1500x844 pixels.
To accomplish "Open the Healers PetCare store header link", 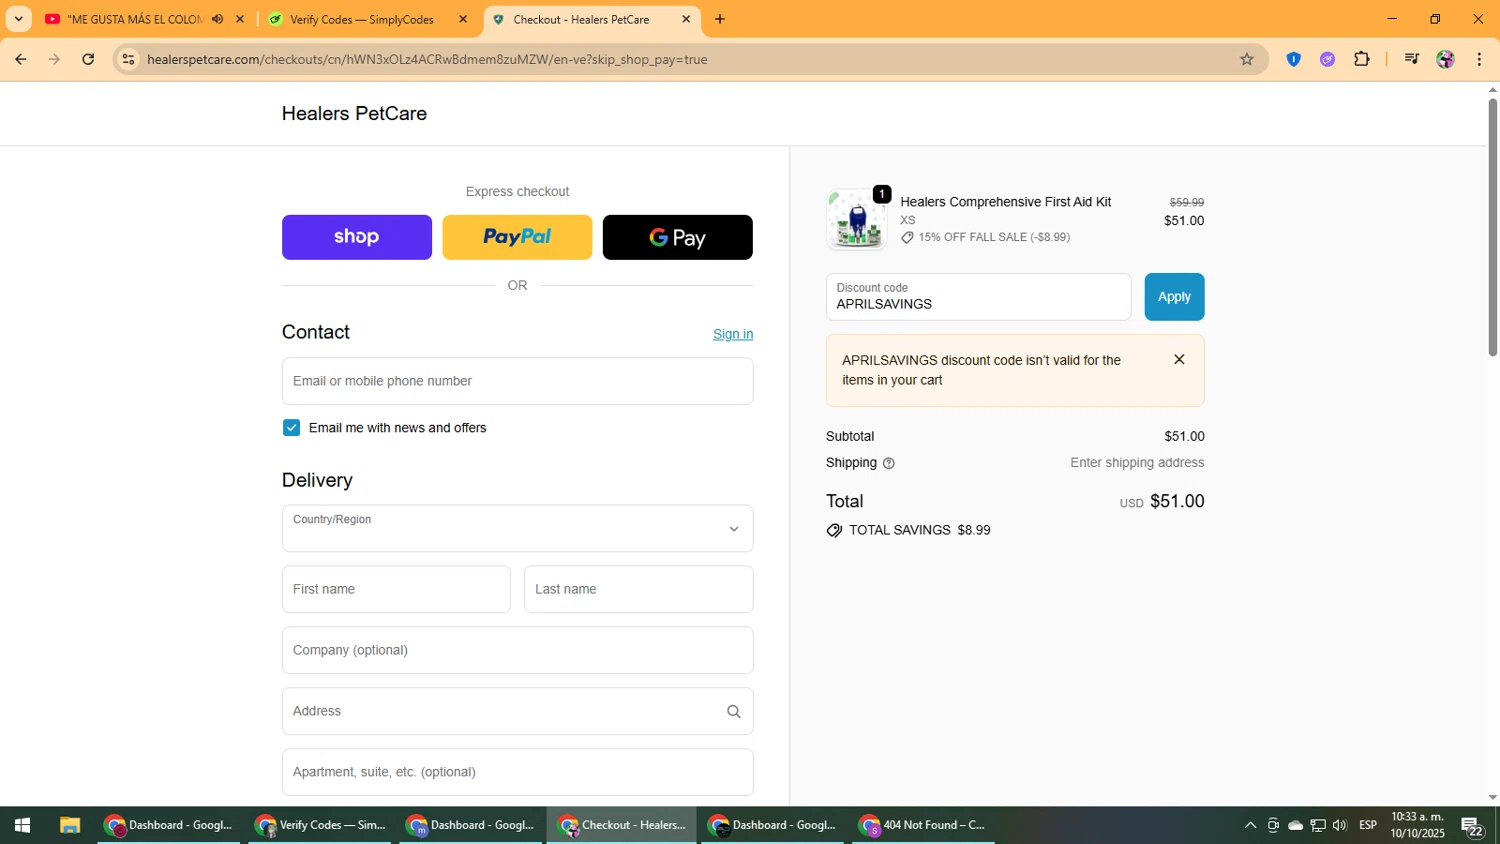I will (x=354, y=113).
